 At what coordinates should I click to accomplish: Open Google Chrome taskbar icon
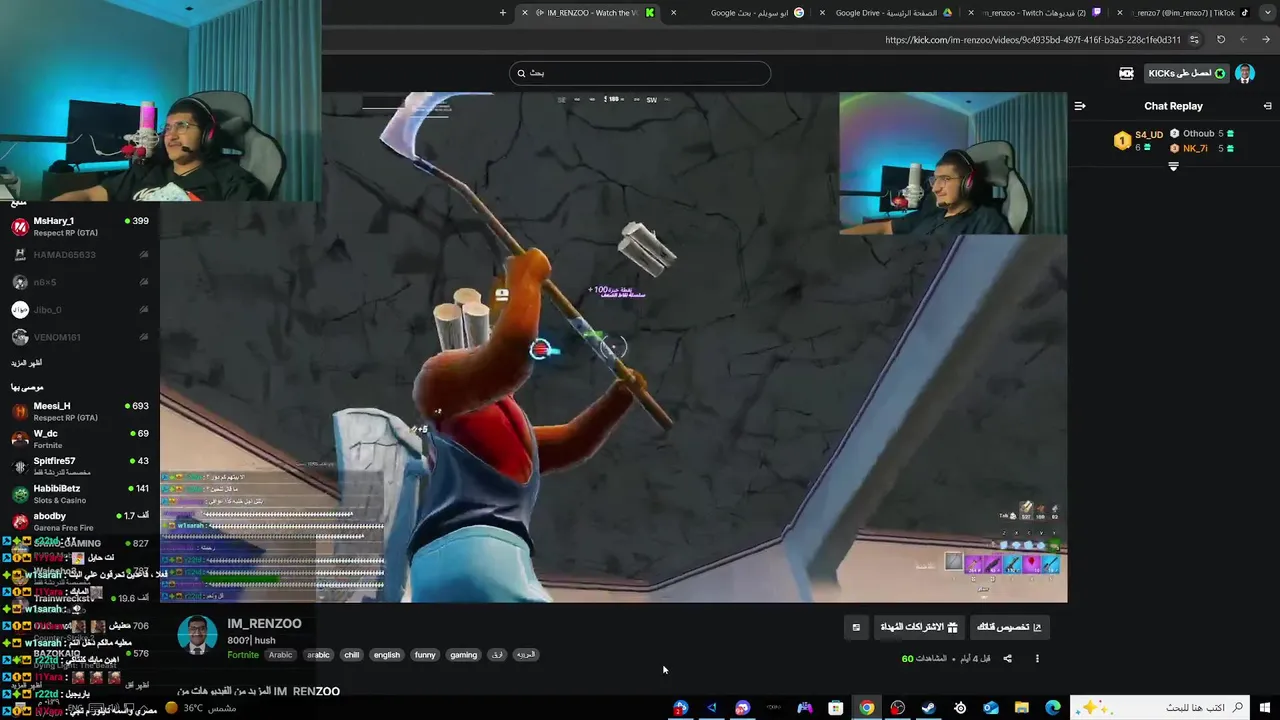[x=867, y=708]
